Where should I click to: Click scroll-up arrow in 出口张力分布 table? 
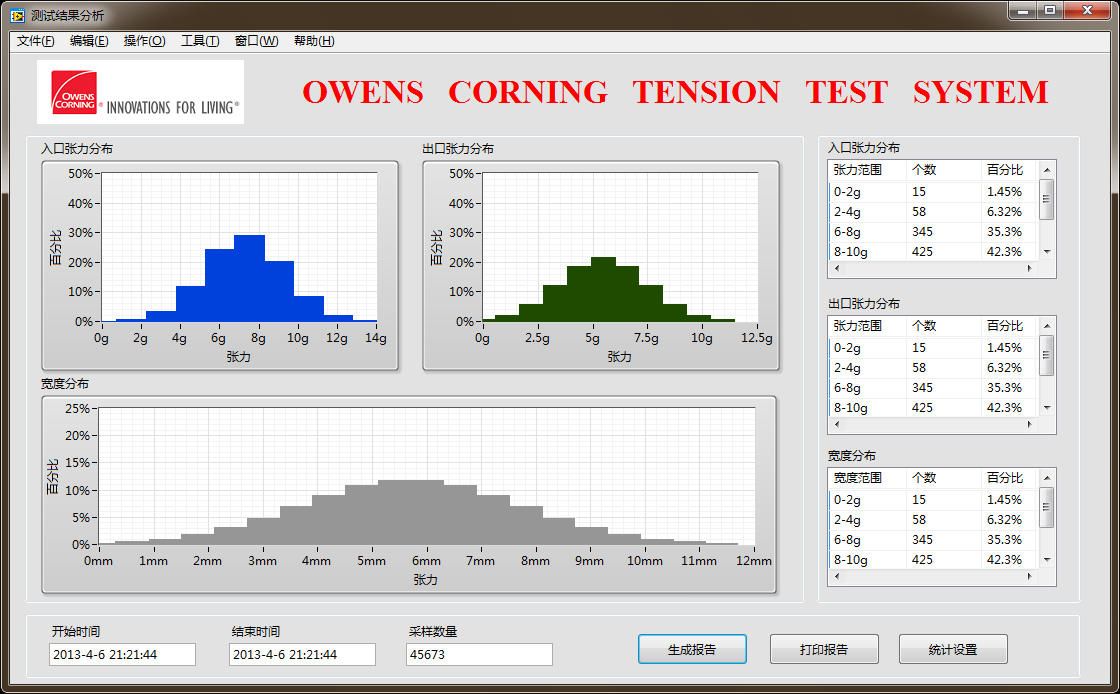pos(1047,326)
